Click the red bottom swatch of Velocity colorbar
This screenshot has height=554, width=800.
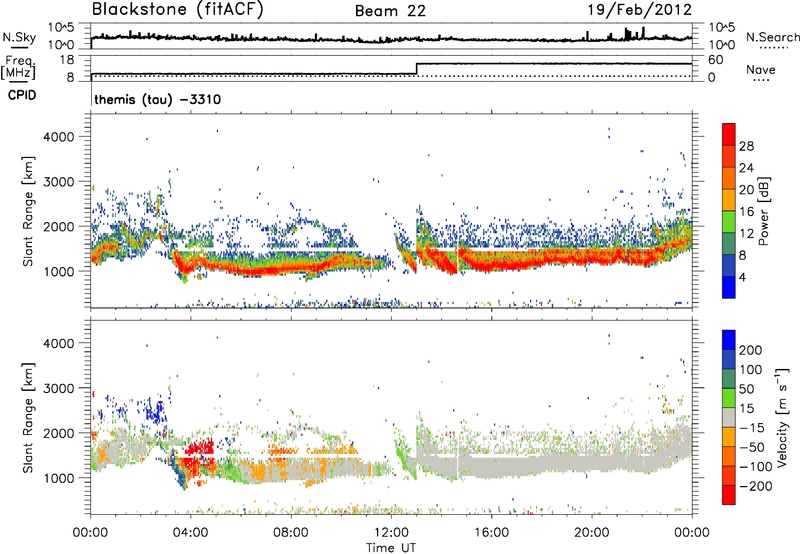pos(729,495)
